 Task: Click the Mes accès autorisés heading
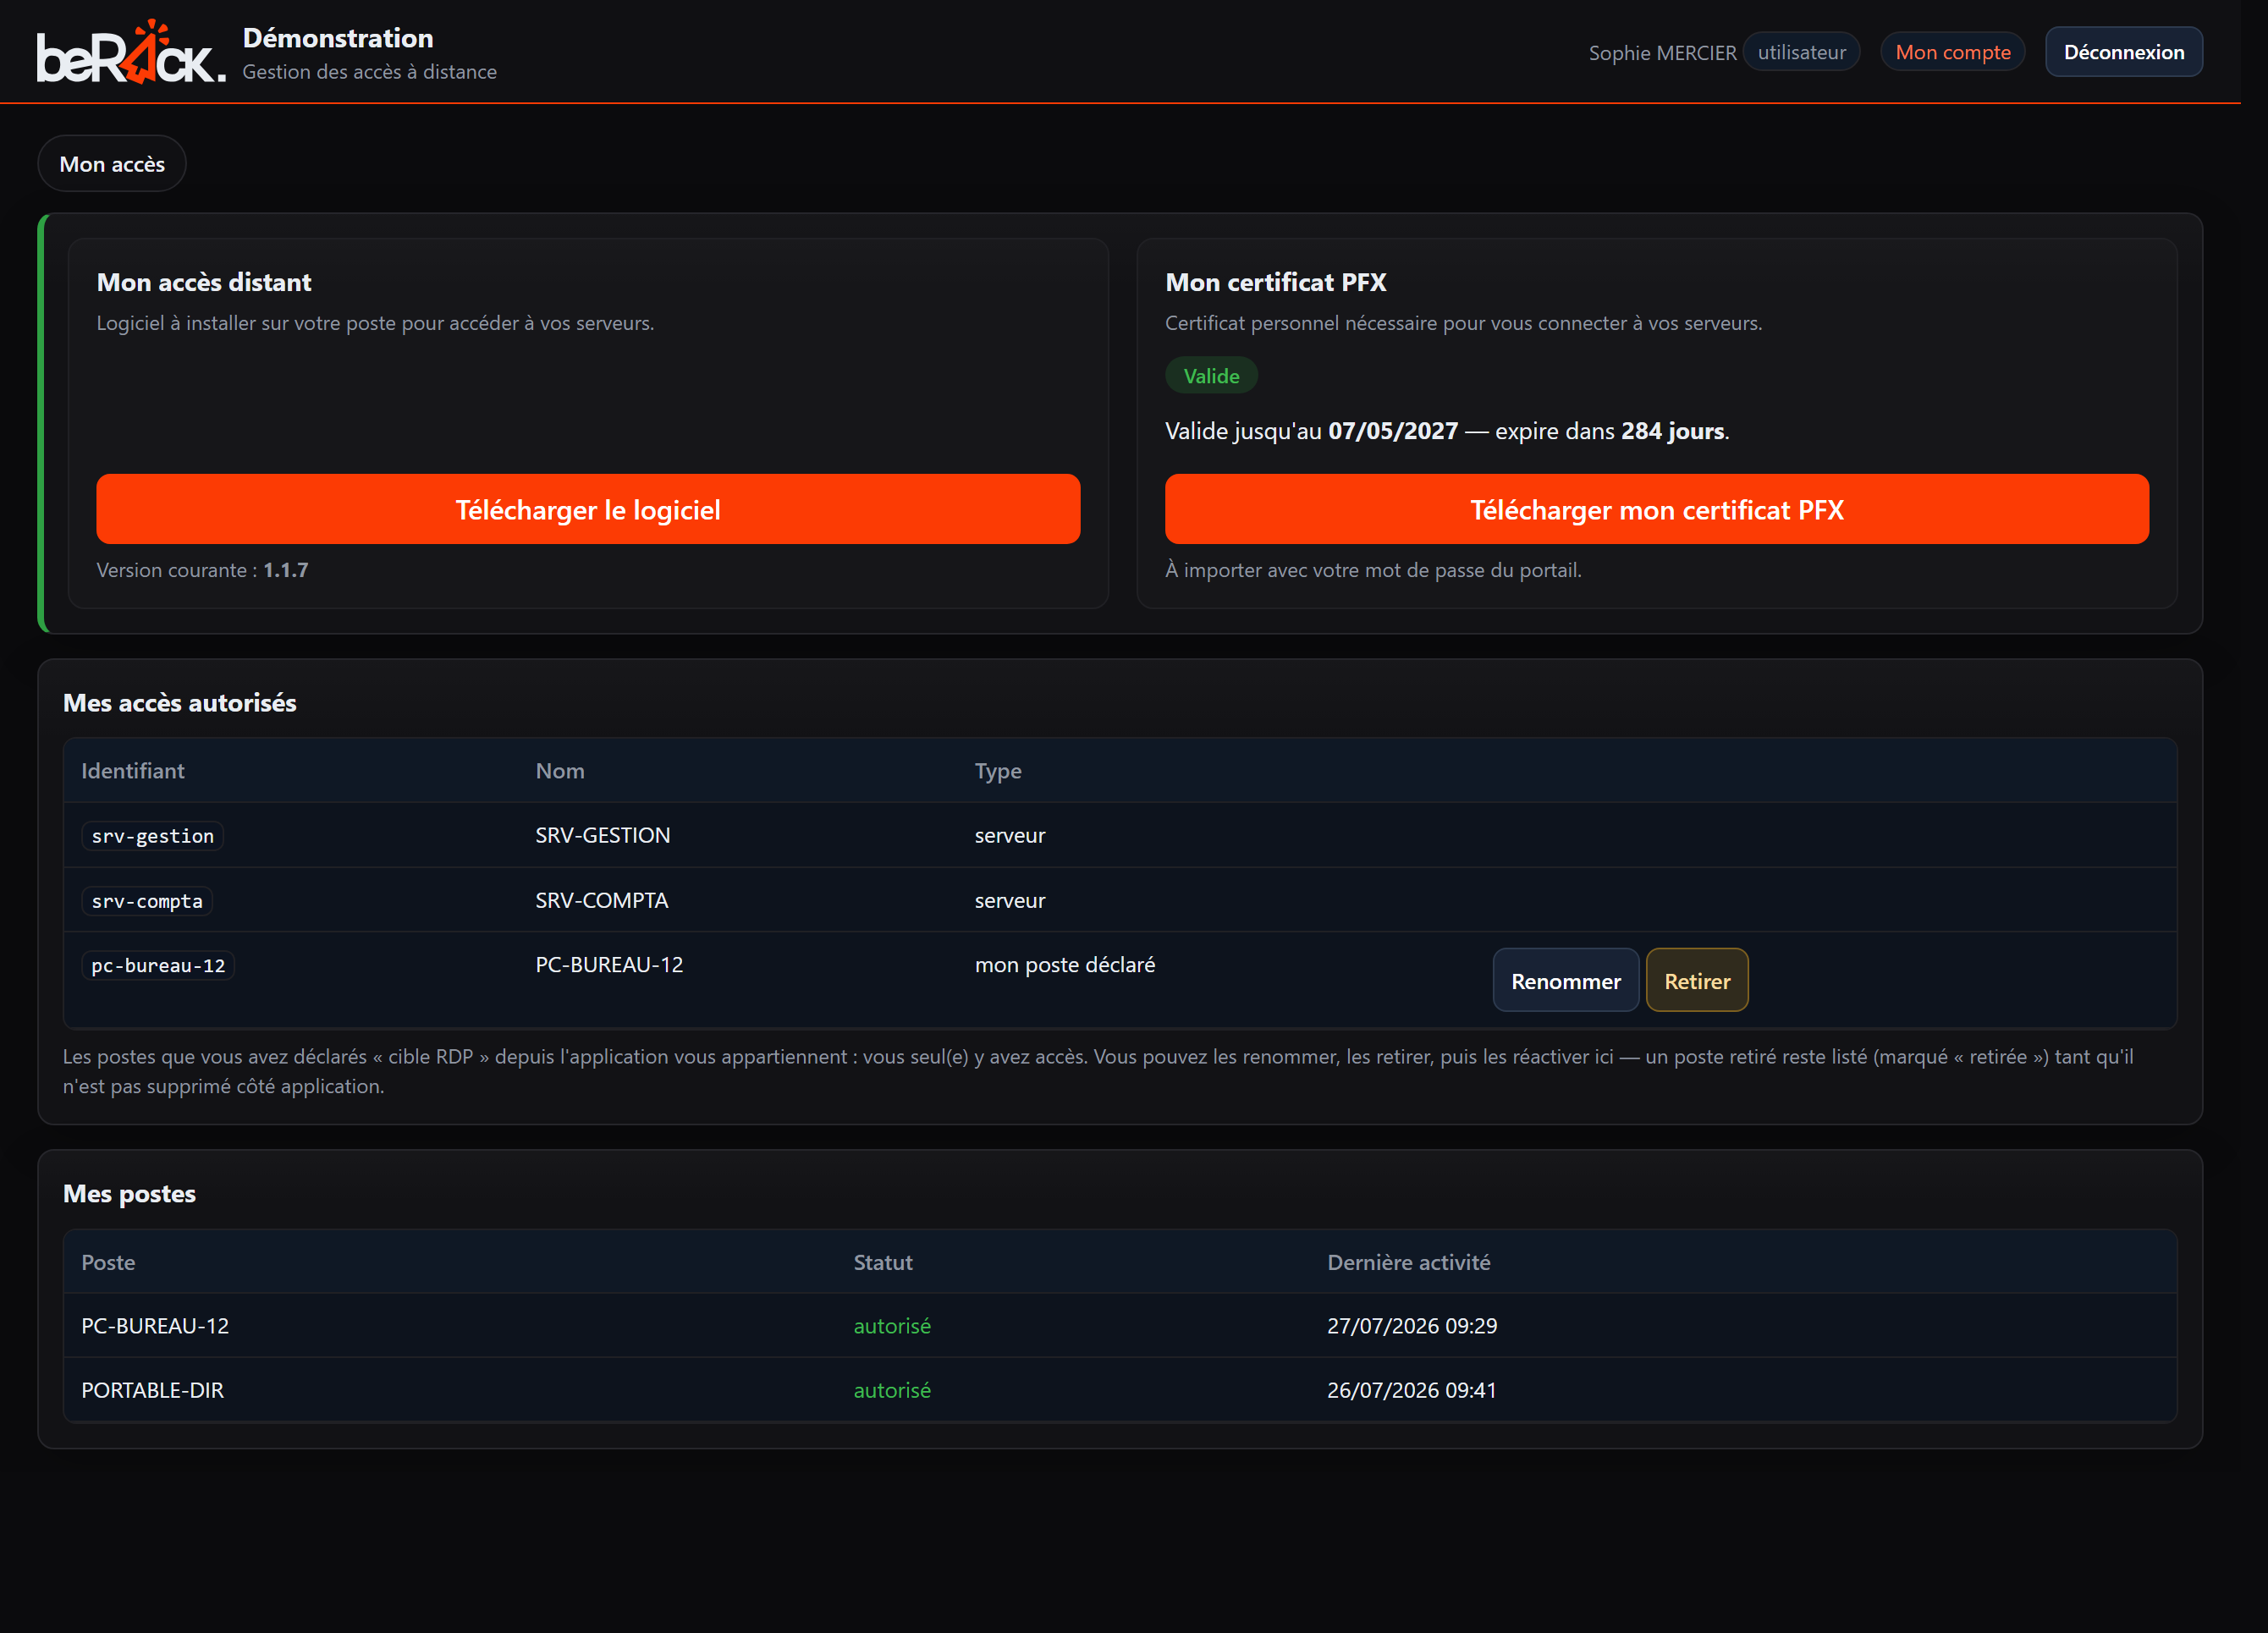180,703
